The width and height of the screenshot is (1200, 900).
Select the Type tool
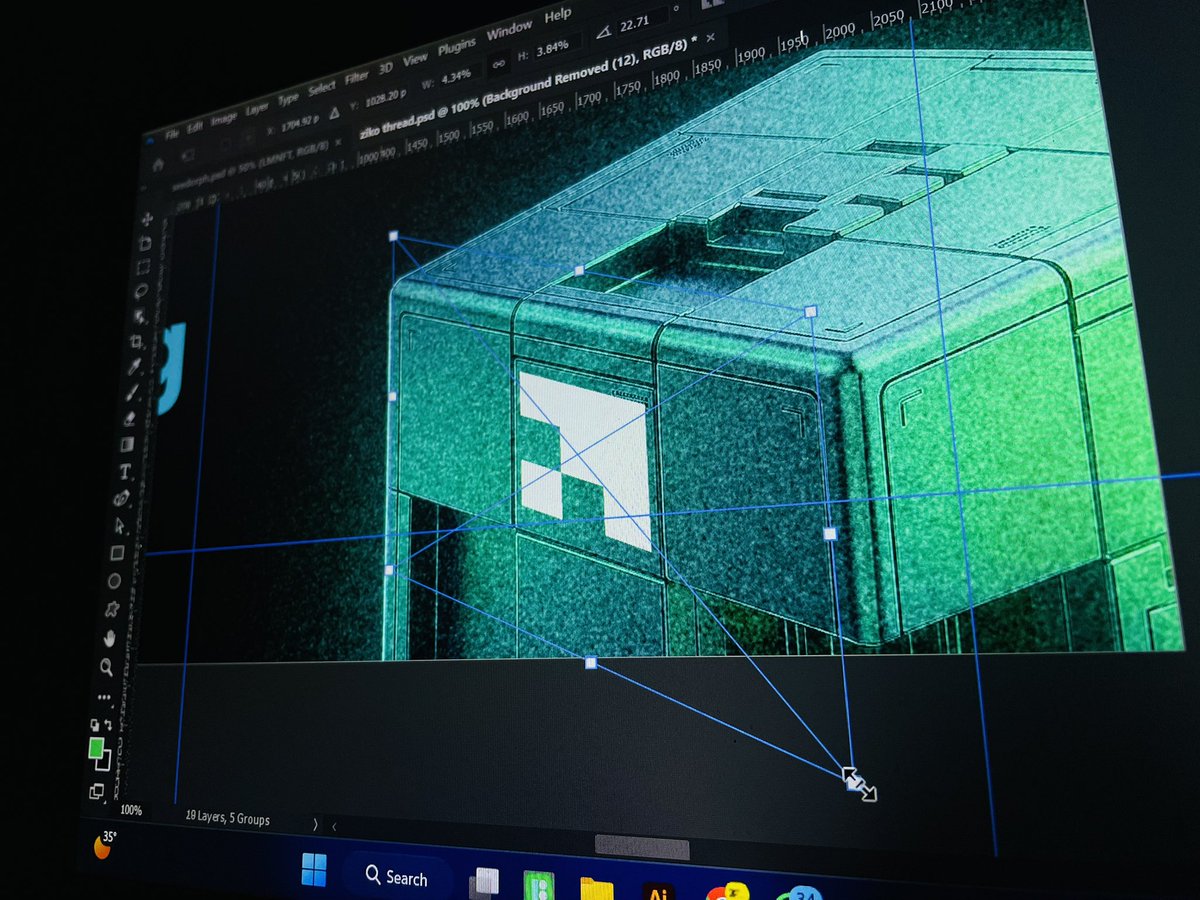(x=125, y=470)
